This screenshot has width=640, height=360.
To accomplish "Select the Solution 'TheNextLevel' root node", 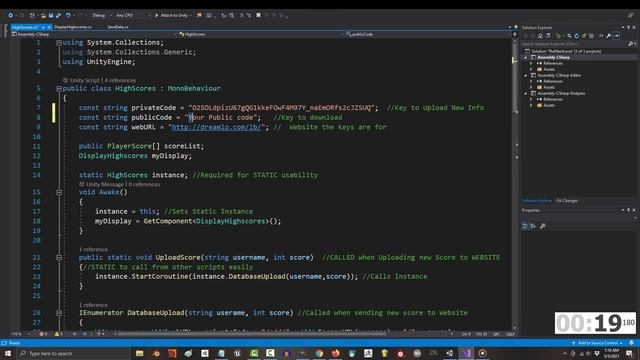I will [x=566, y=51].
